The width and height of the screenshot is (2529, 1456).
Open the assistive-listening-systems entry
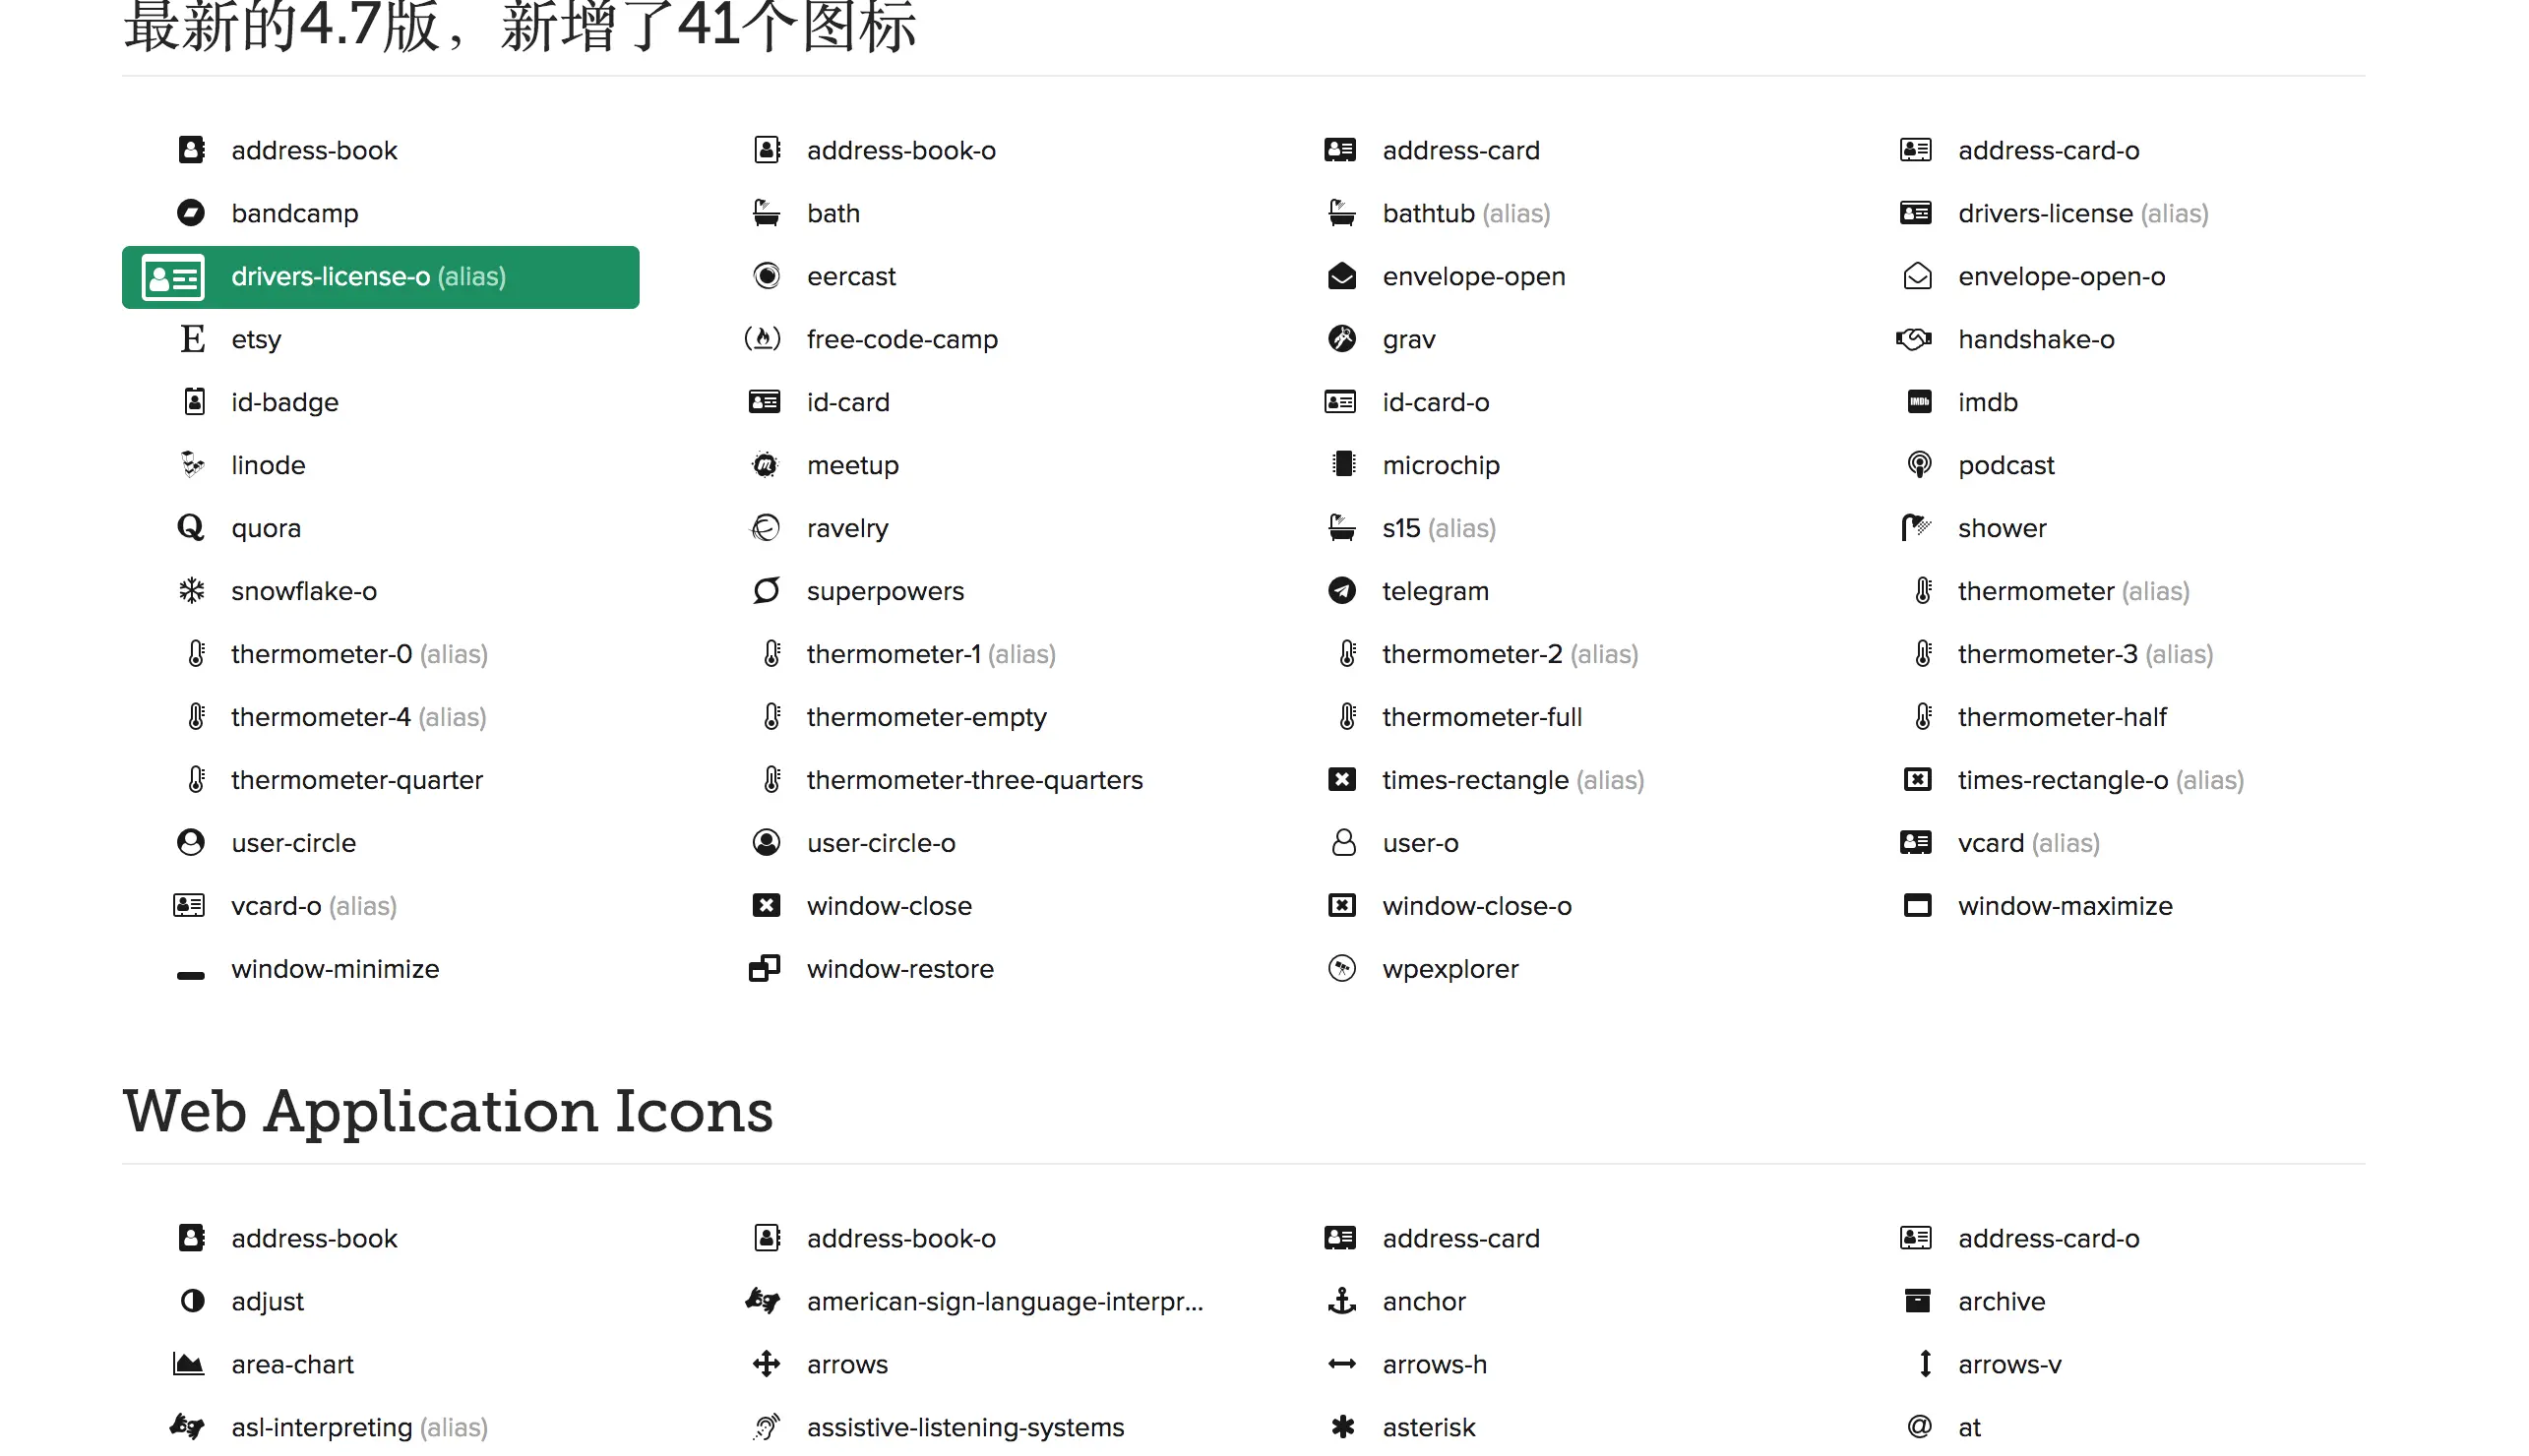click(964, 1427)
